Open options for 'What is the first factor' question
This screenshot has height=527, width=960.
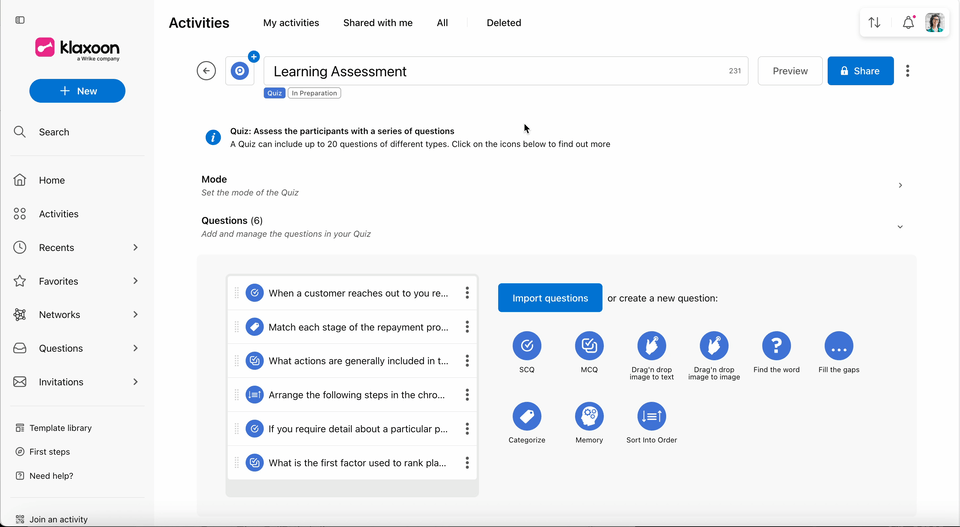[x=467, y=463]
